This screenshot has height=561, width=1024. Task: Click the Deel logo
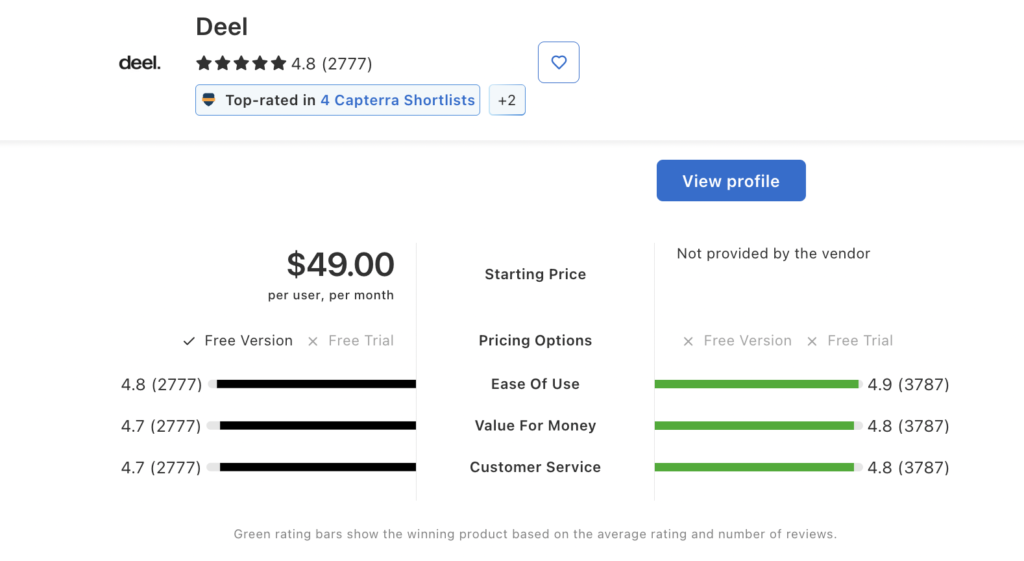click(139, 63)
